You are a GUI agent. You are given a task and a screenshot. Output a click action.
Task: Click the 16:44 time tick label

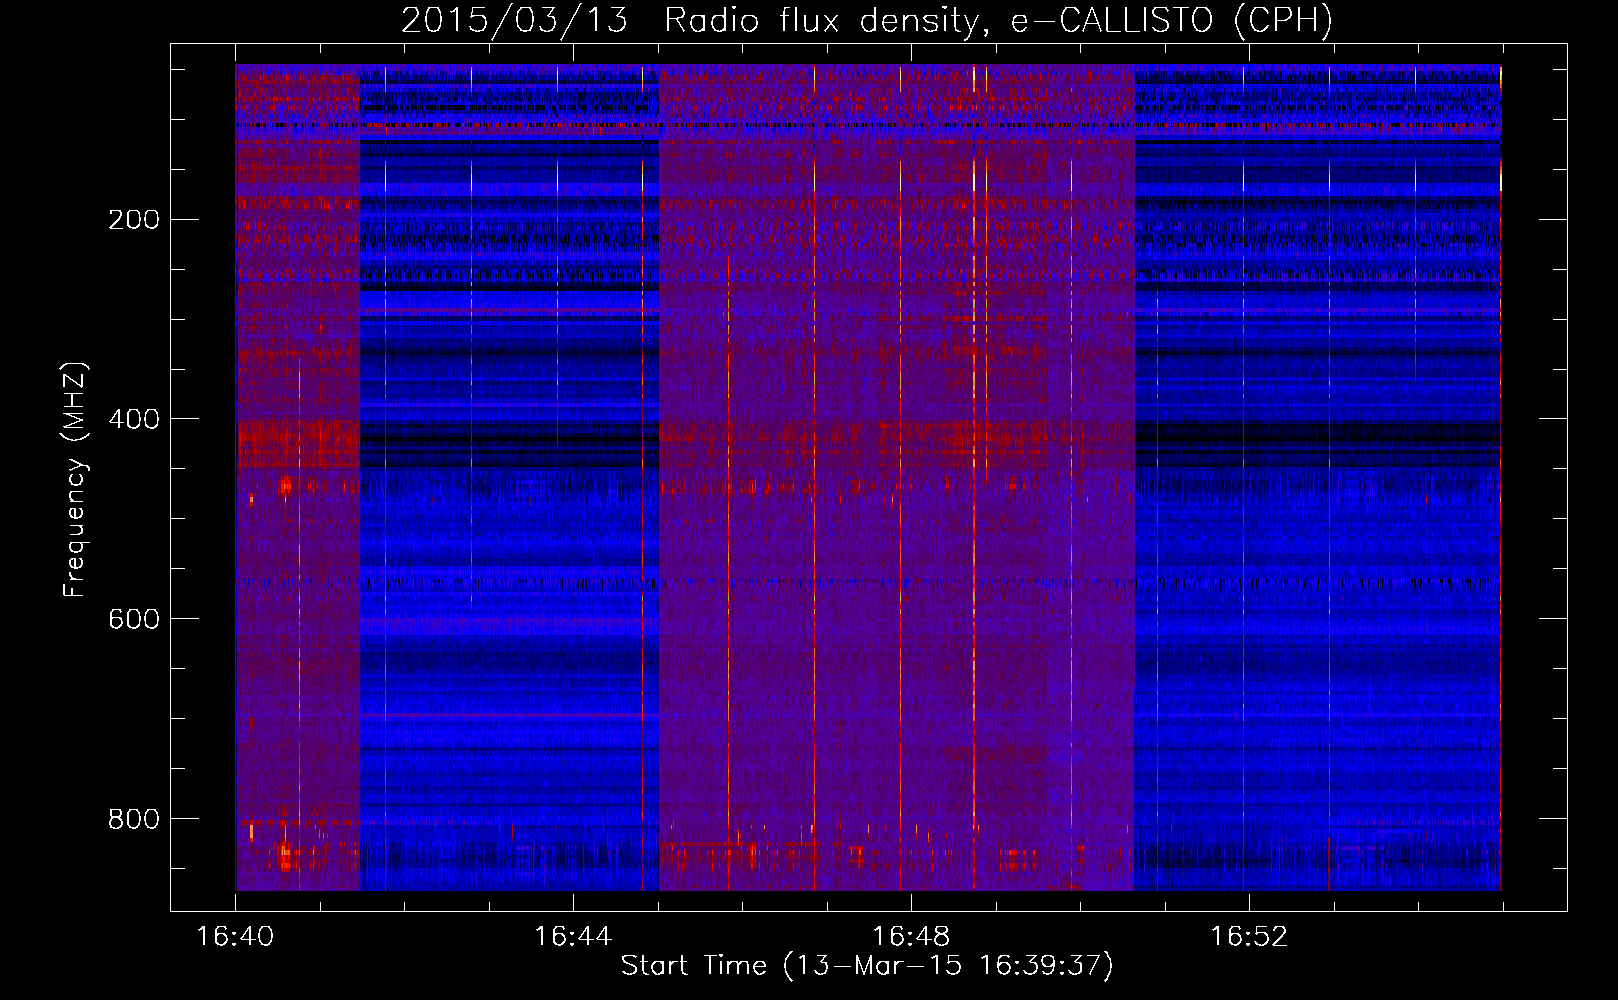[573, 937]
